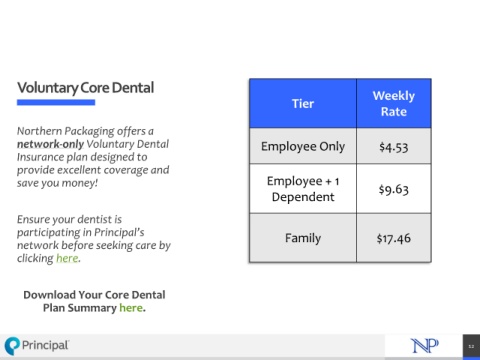Select the Tier column header

[x=303, y=104]
